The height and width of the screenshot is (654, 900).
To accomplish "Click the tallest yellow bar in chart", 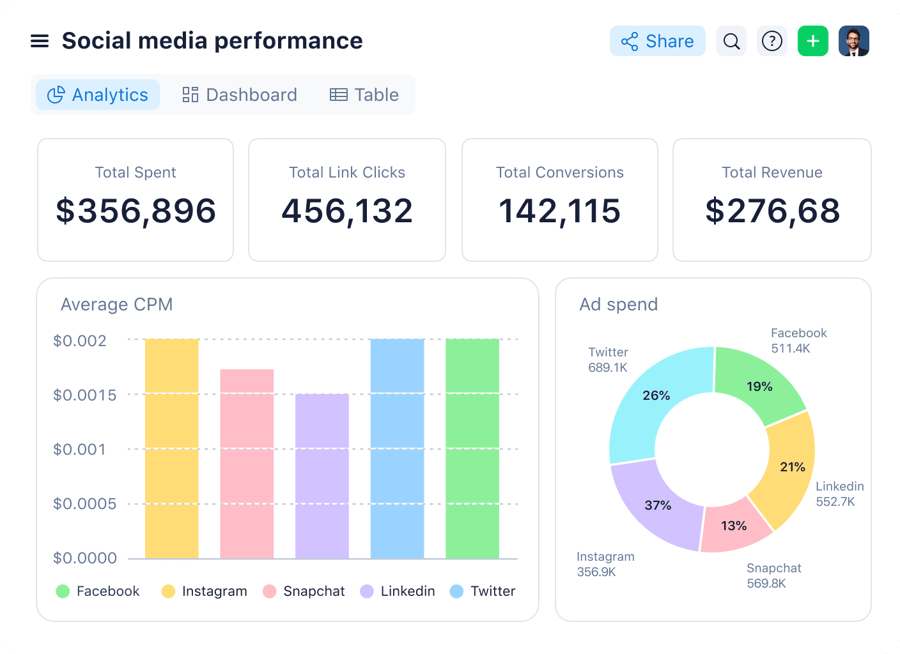I will tap(172, 448).
